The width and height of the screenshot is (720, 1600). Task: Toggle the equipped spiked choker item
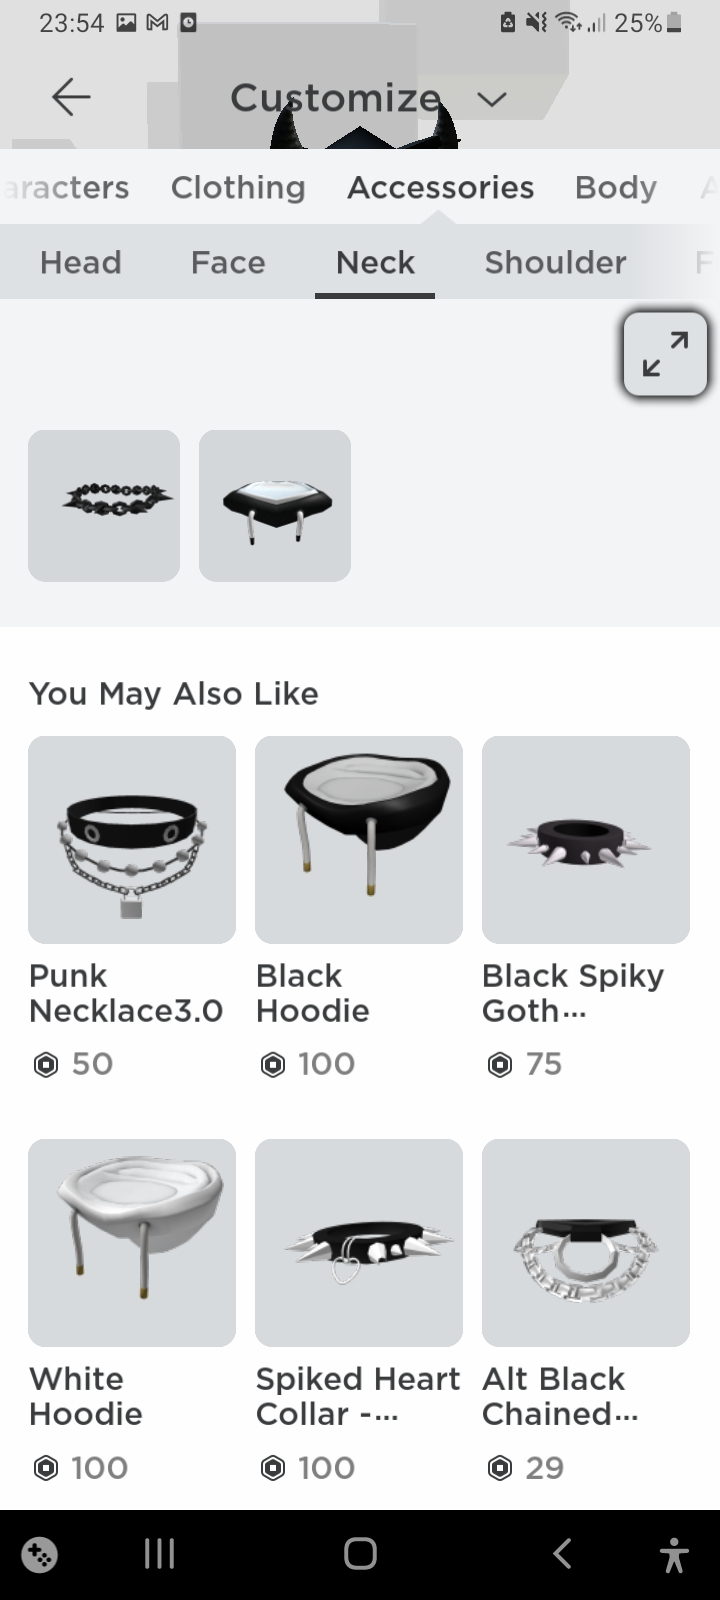104,505
